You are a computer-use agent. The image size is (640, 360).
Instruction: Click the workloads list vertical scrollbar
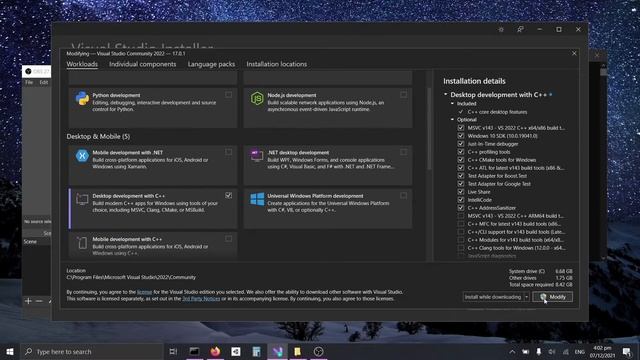pos(429,129)
